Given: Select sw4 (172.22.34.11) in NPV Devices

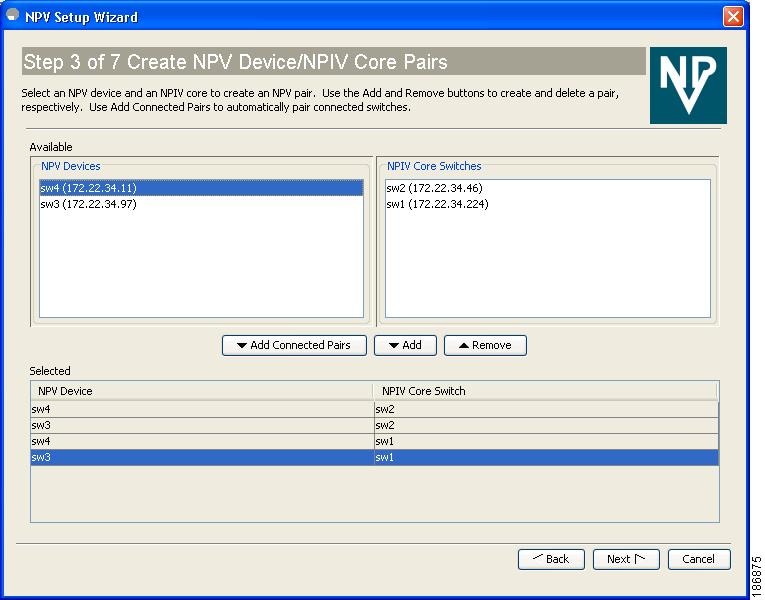Looking at the screenshot, I should (201, 188).
